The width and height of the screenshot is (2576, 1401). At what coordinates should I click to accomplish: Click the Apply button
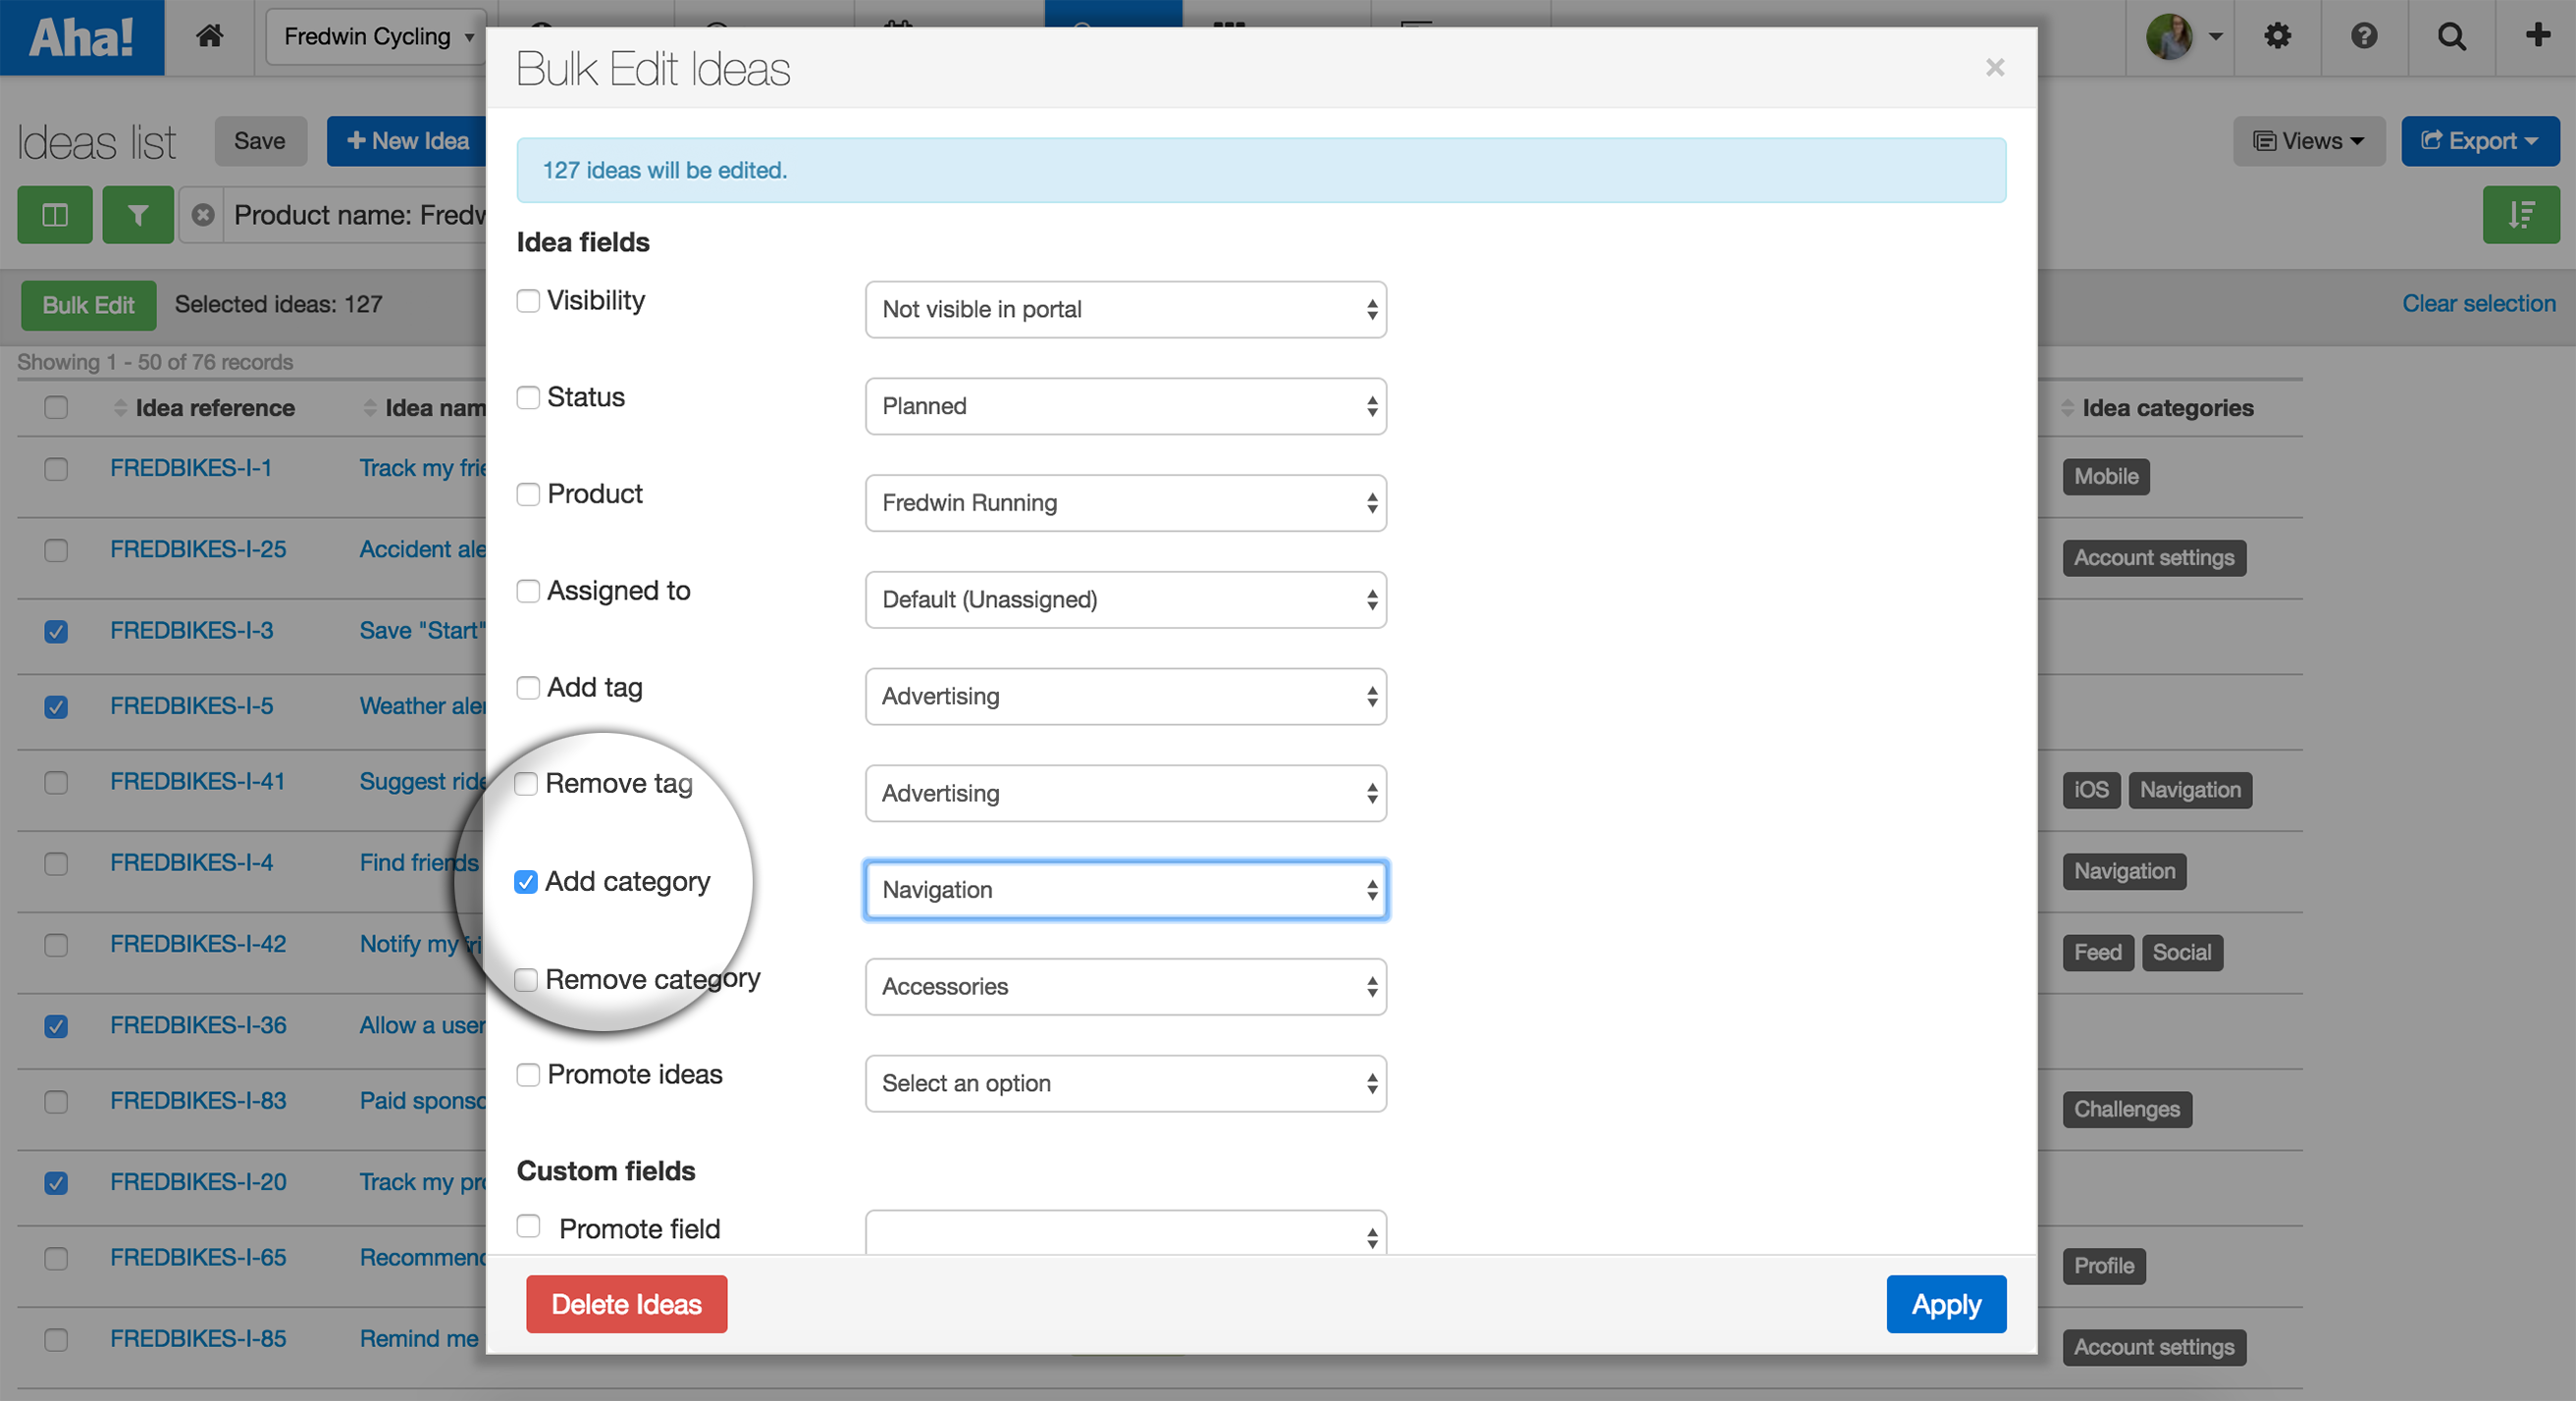coord(1945,1304)
